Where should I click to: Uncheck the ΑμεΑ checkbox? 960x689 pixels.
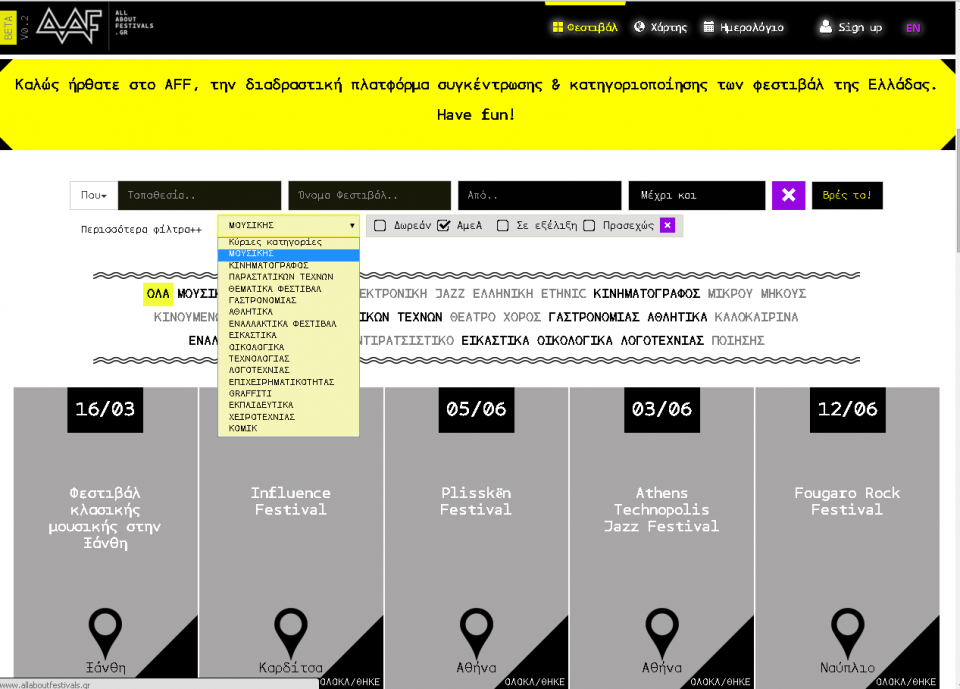(x=444, y=225)
